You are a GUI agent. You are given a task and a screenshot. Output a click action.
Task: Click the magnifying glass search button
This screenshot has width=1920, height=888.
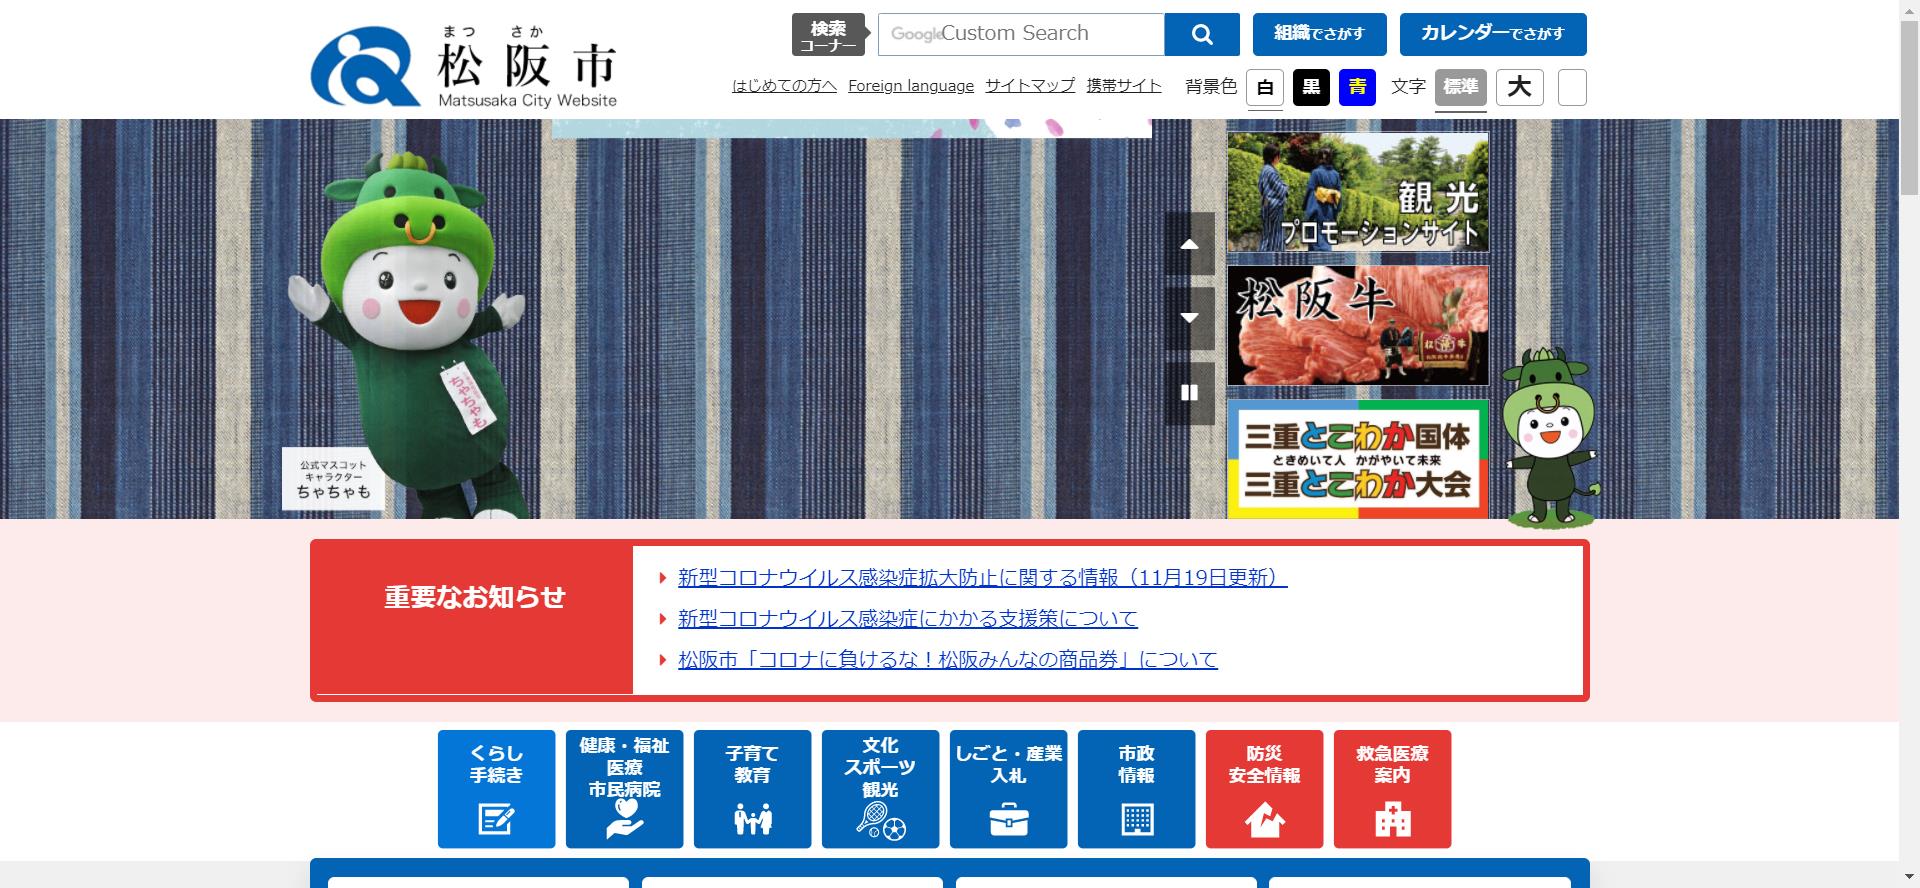coord(1202,35)
